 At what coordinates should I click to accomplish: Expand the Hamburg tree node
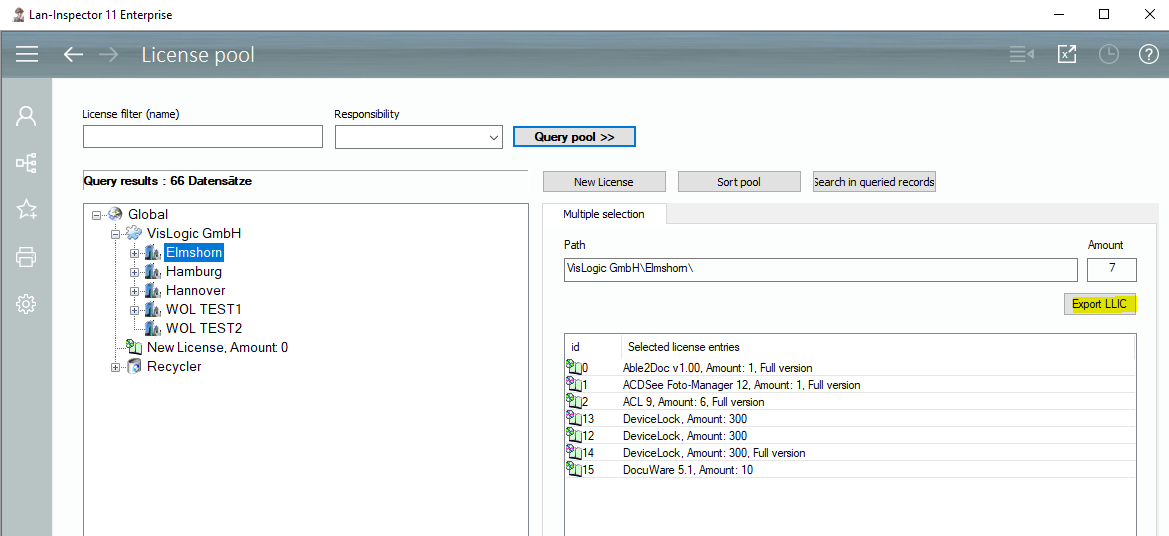[135, 272]
